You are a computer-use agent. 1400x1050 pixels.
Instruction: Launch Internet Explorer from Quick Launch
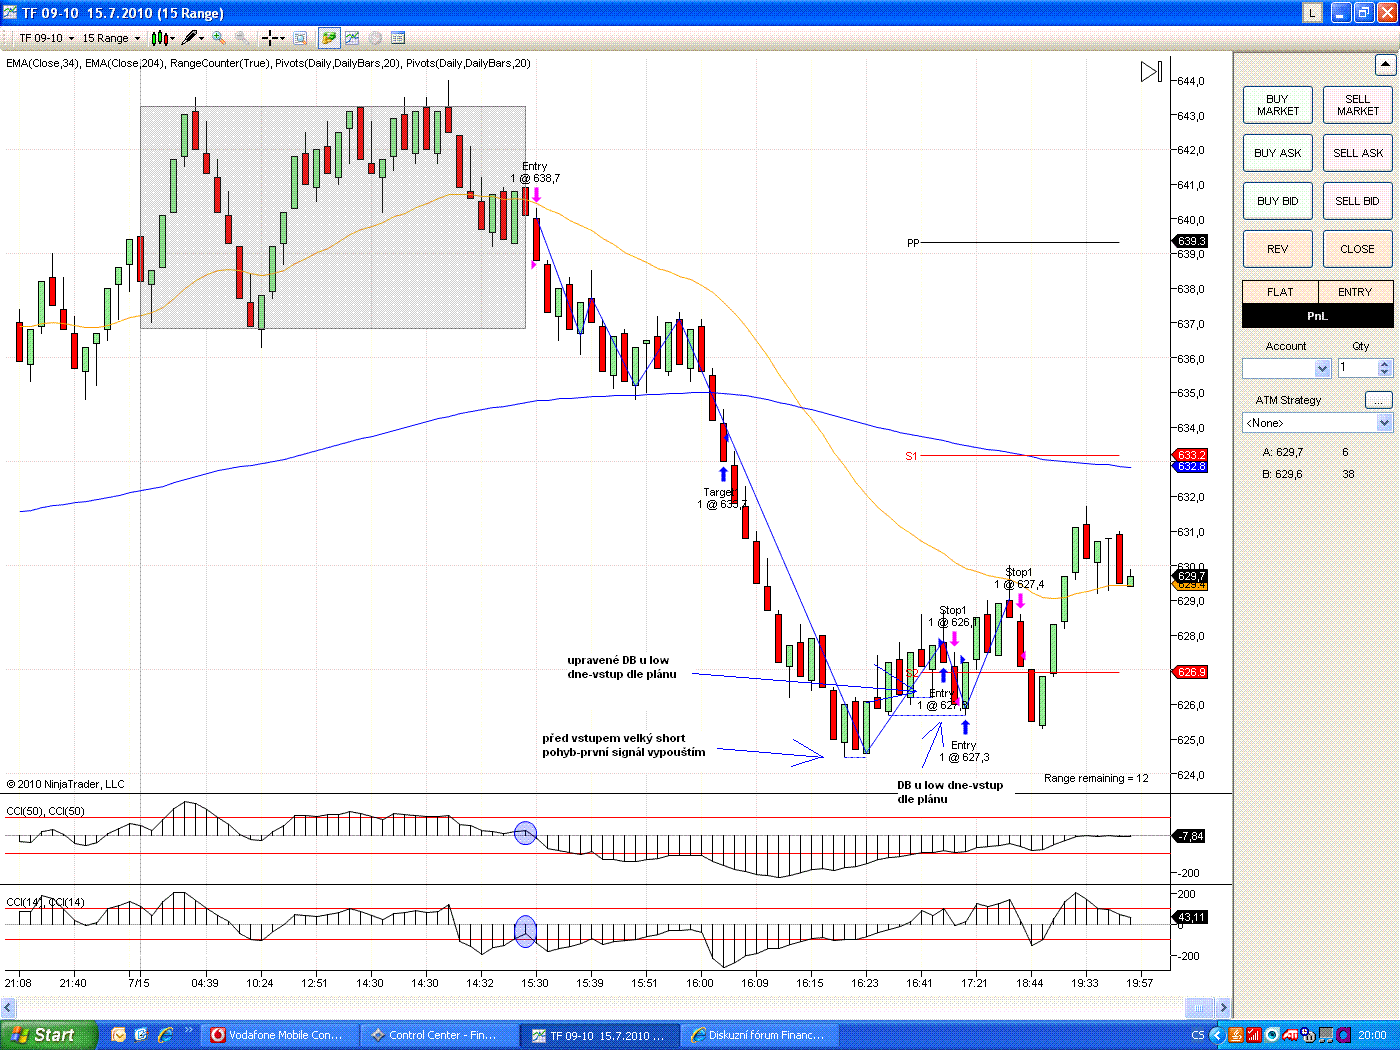point(165,1035)
